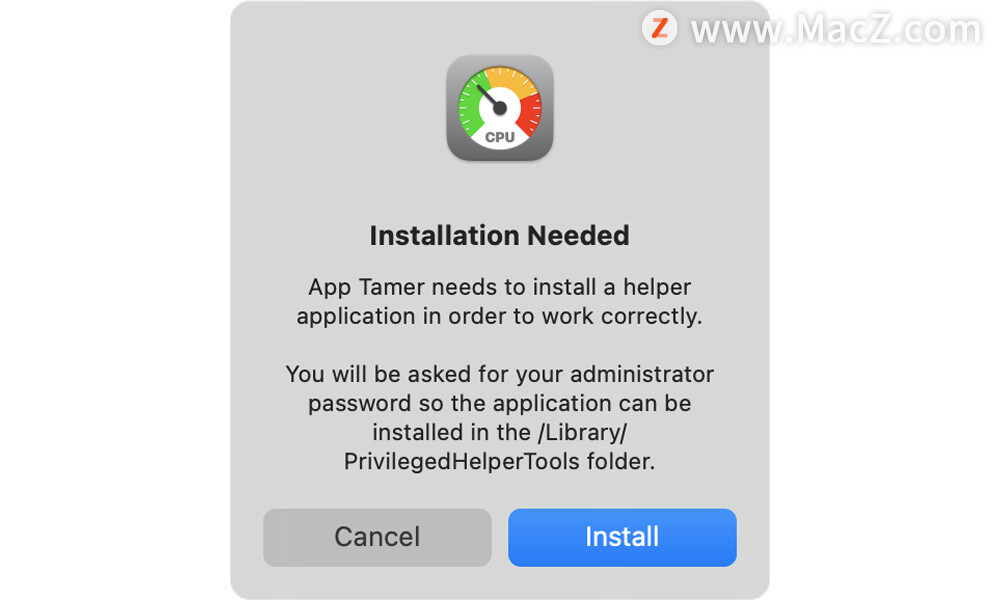Image resolution: width=1000 pixels, height=600 pixels.
Task: Click the line starting "You will be asked"
Action: [499, 374]
